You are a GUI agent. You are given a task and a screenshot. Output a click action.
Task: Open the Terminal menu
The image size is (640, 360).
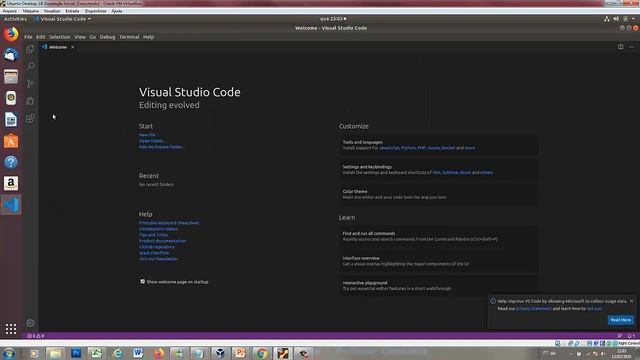[129, 37]
